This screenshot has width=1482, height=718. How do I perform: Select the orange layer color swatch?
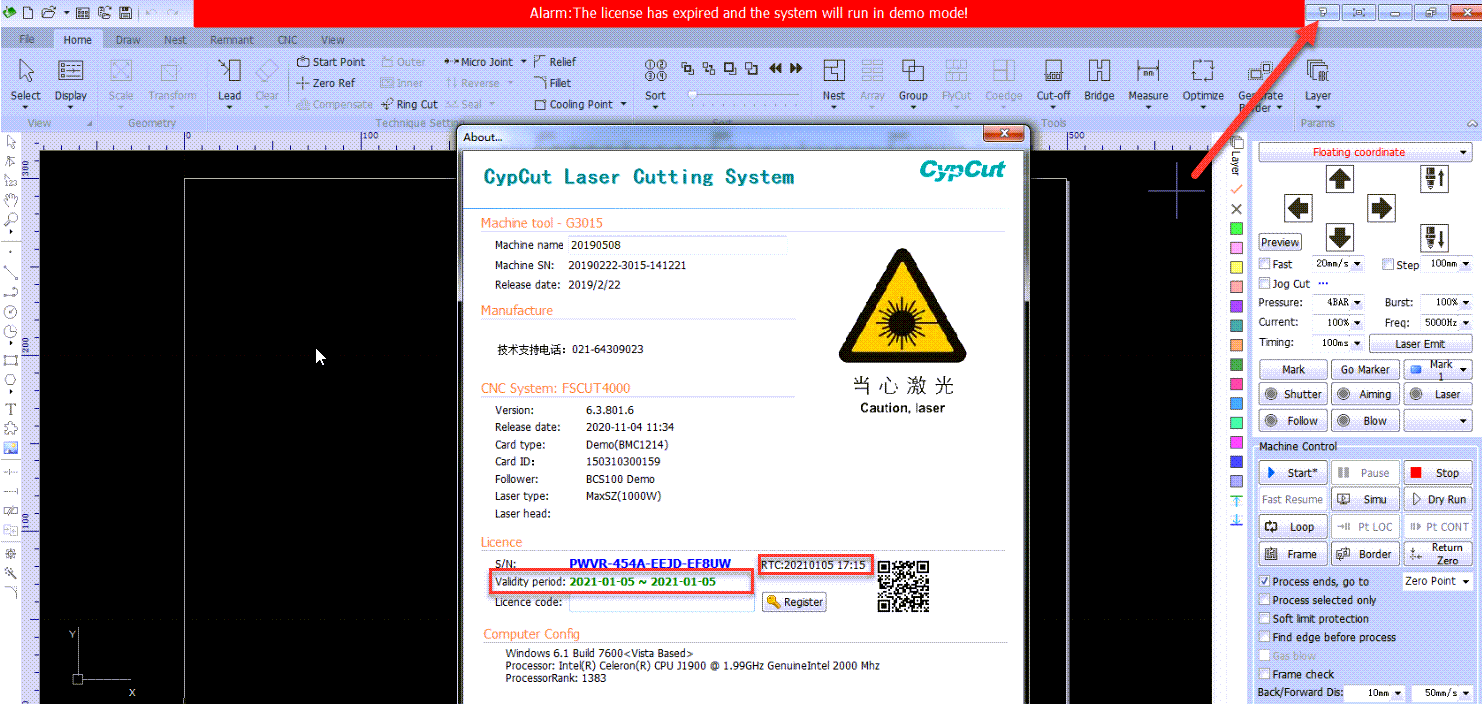[x=1237, y=345]
